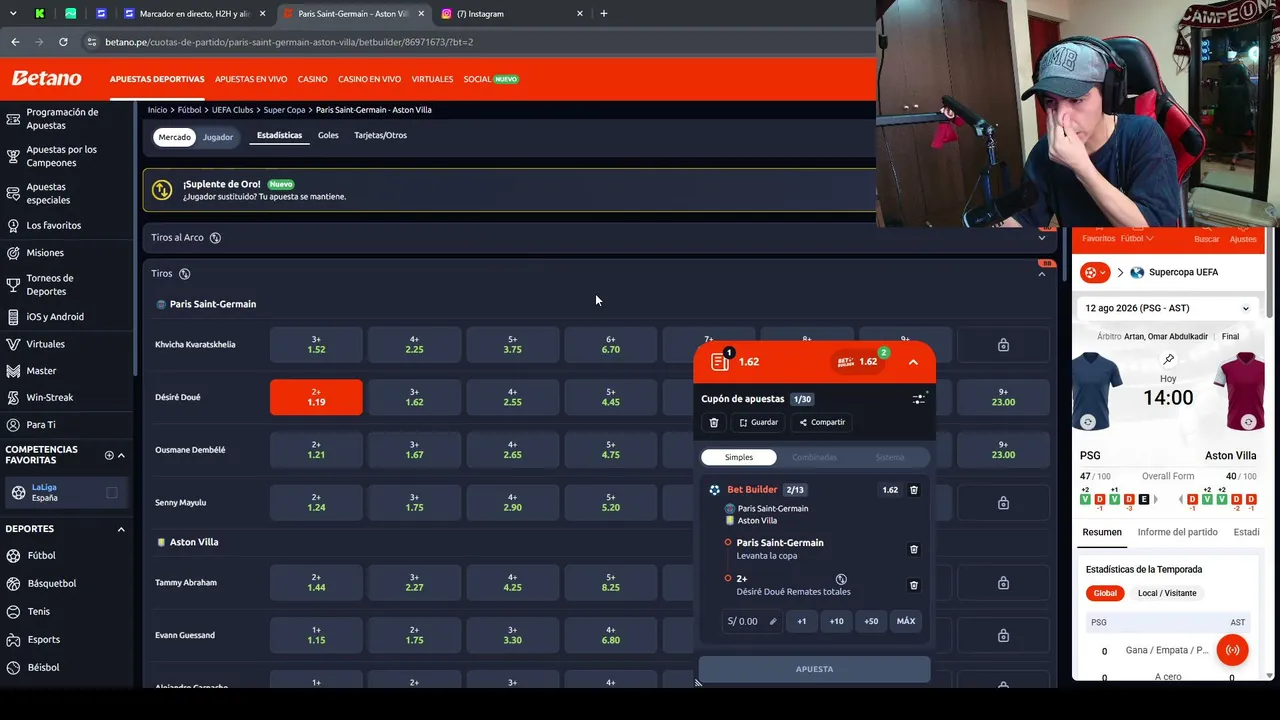
Task: Switch to the Tarjetas/Otros tab
Action: tap(380, 136)
